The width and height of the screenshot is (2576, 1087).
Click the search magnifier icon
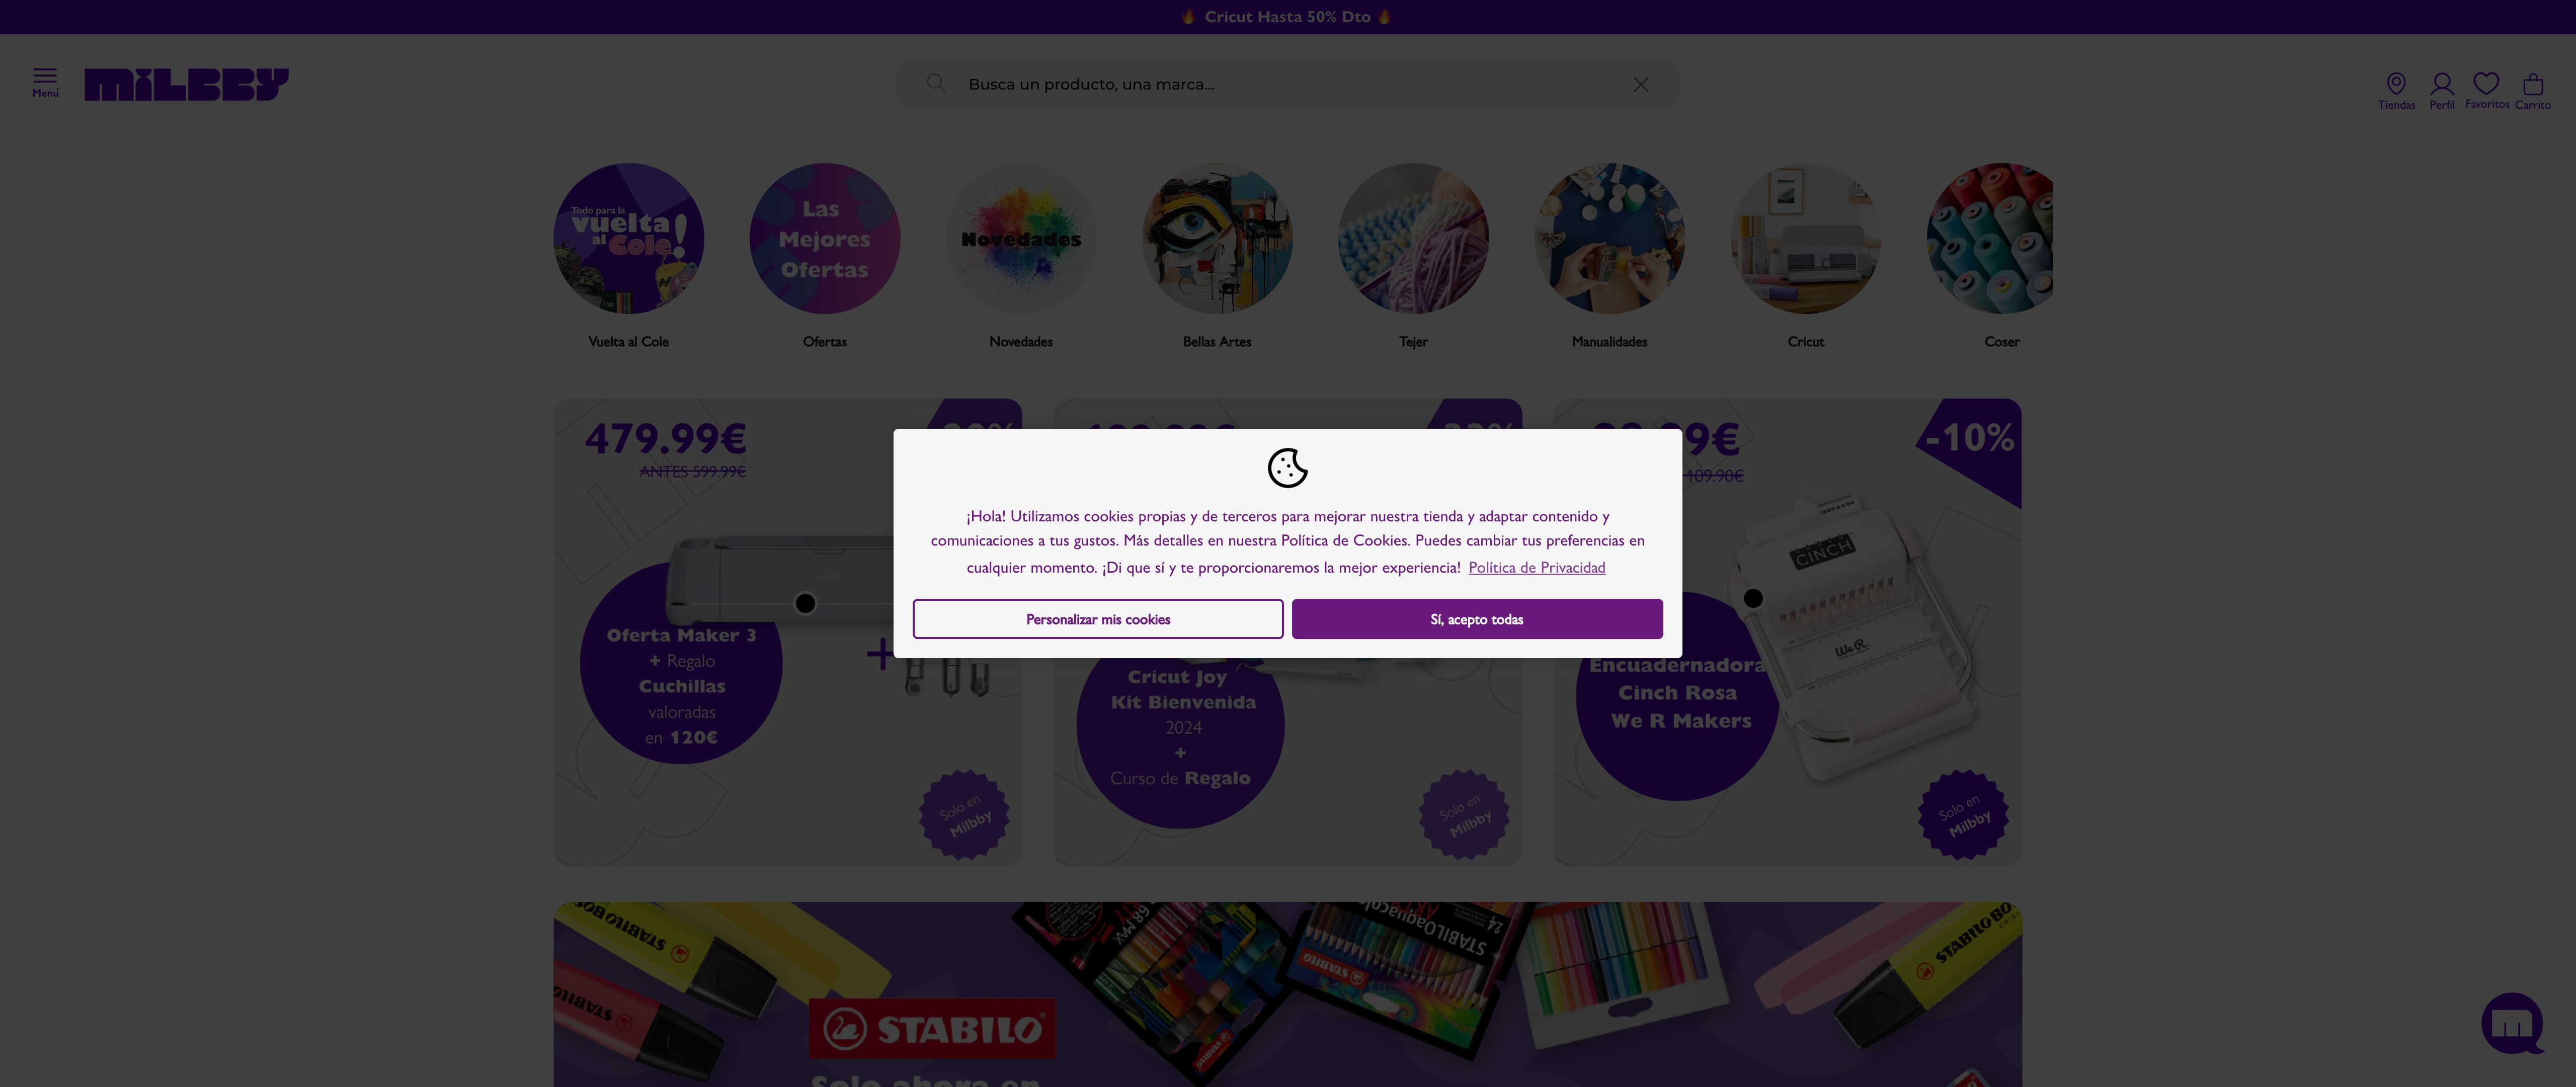pos(935,83)
